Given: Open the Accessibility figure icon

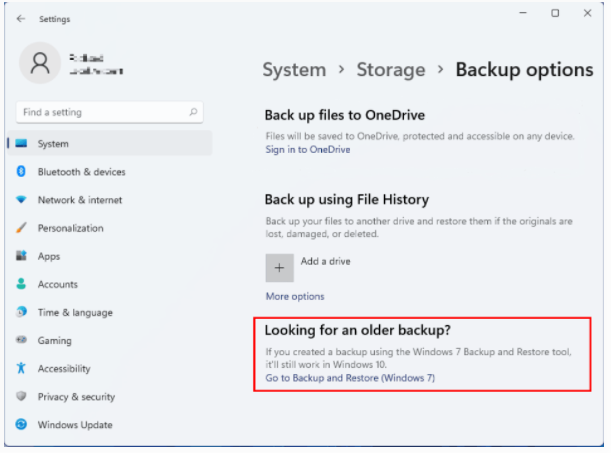Looking at the screenshot, I should pos(21,368).
